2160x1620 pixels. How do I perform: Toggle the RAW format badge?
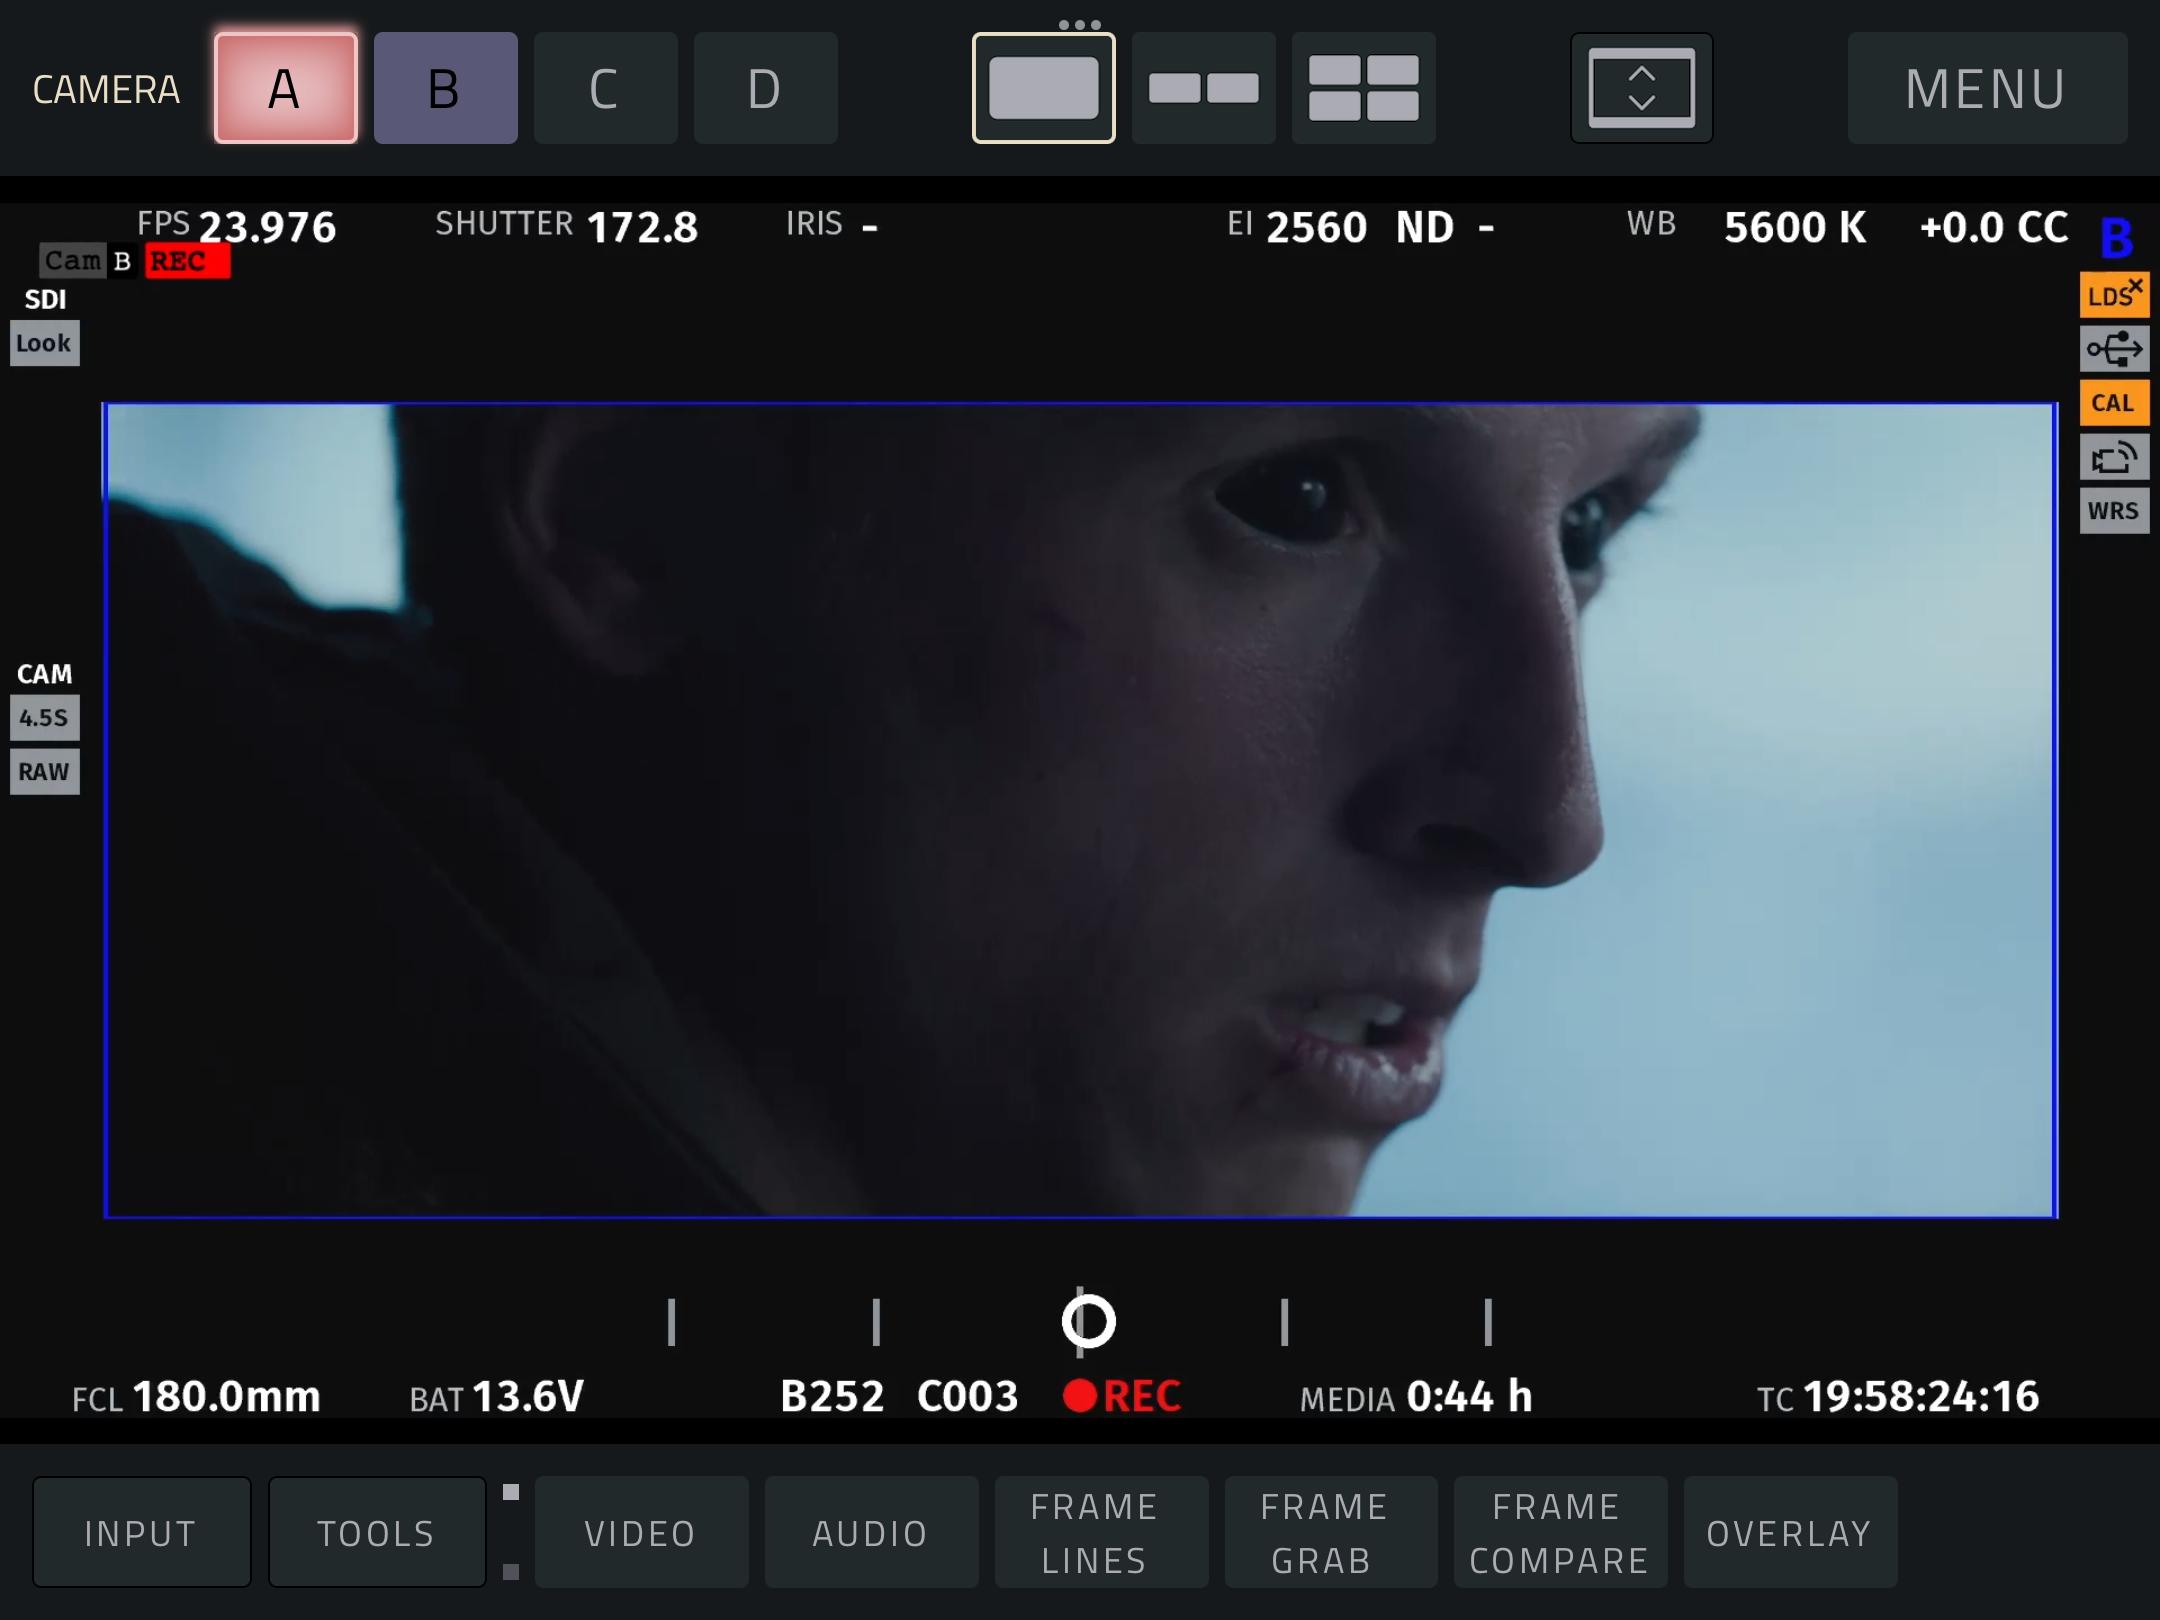pos(44,772)
